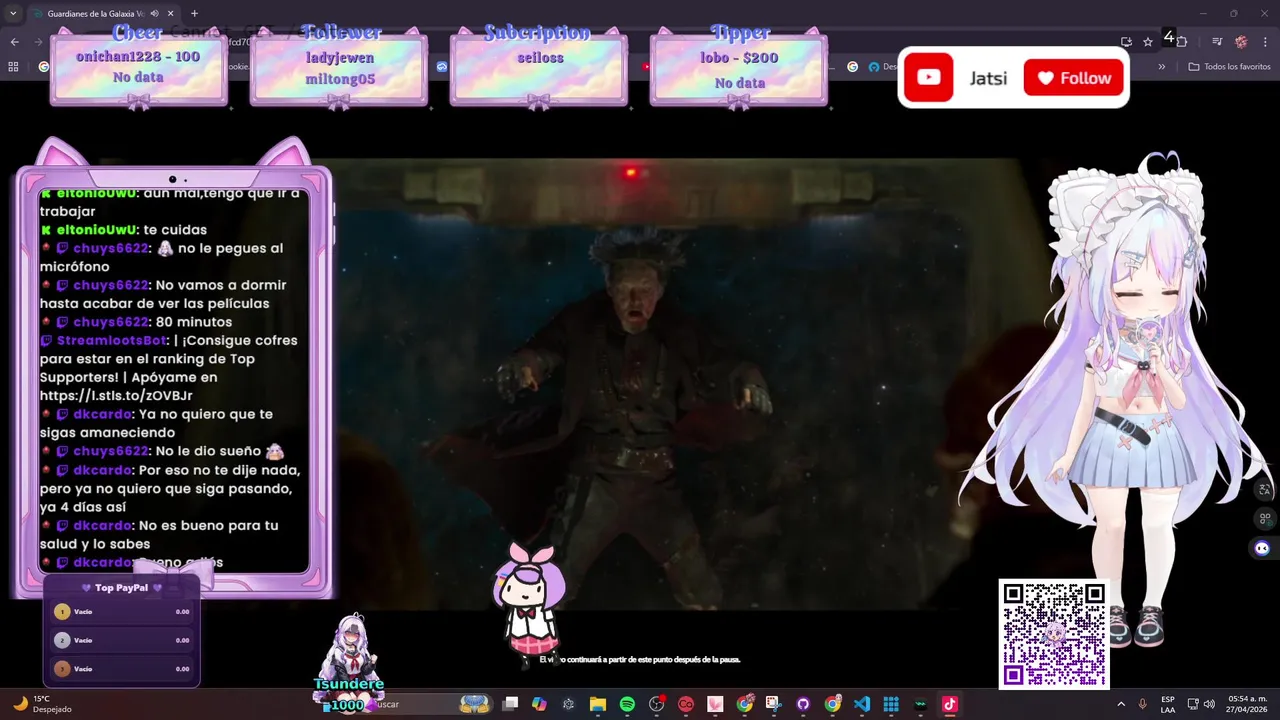Open GitHub Desktop from the taskbar
1280x720 pixels.
pyautogui.click(x=803, y=704)
